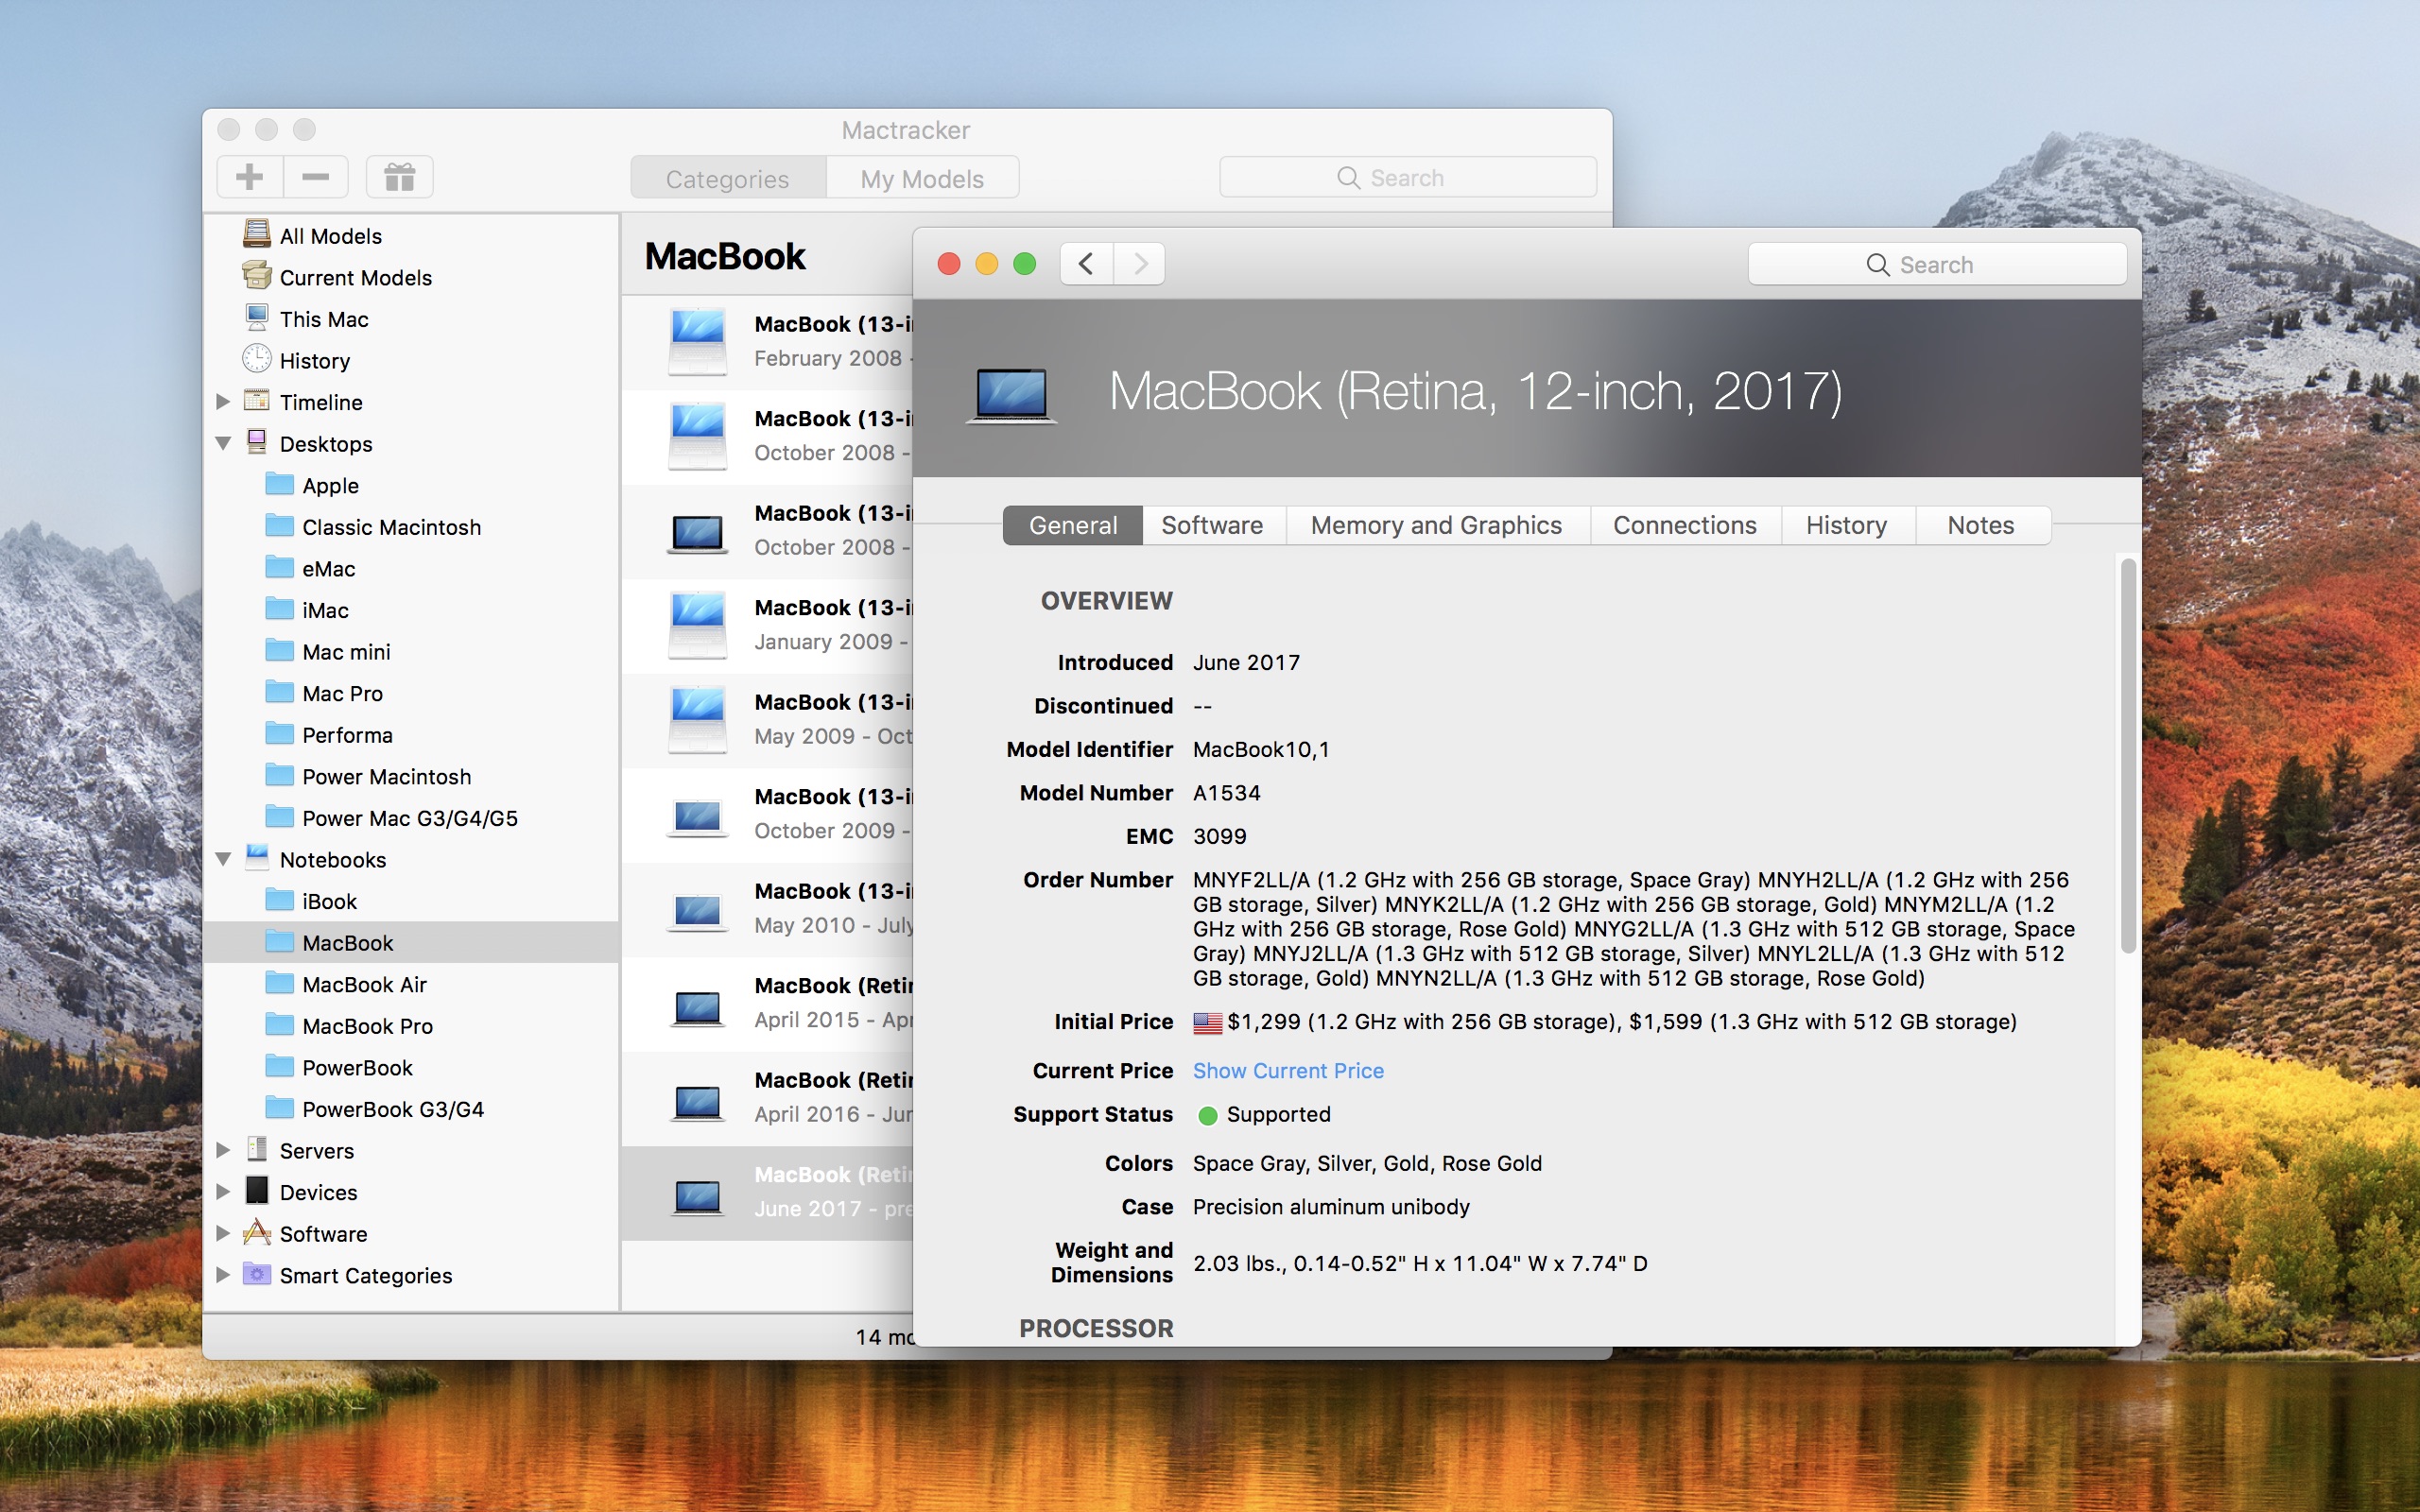Image resolution: width=2420 pixels, height=1512 pixels.
Task: Click the remove (minus) button in Mactracker toolbar
Action: (316, 177)
